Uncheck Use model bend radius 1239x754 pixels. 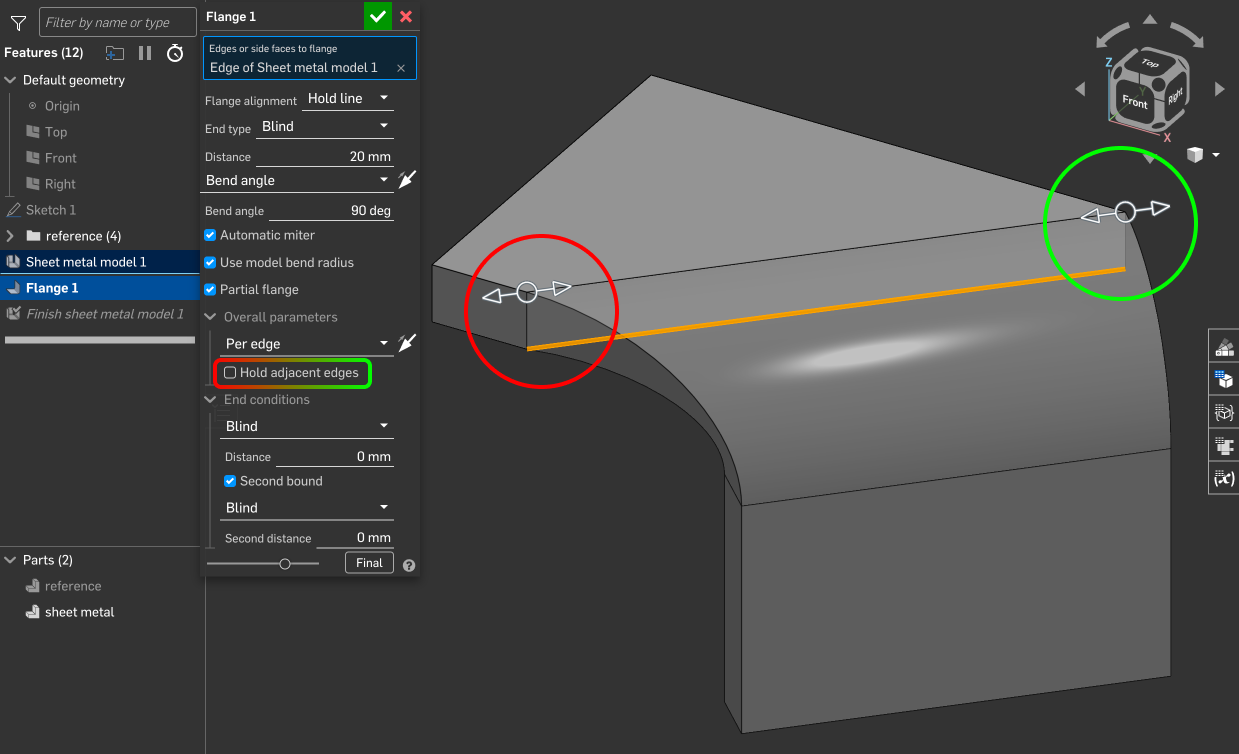coord(210,262)
